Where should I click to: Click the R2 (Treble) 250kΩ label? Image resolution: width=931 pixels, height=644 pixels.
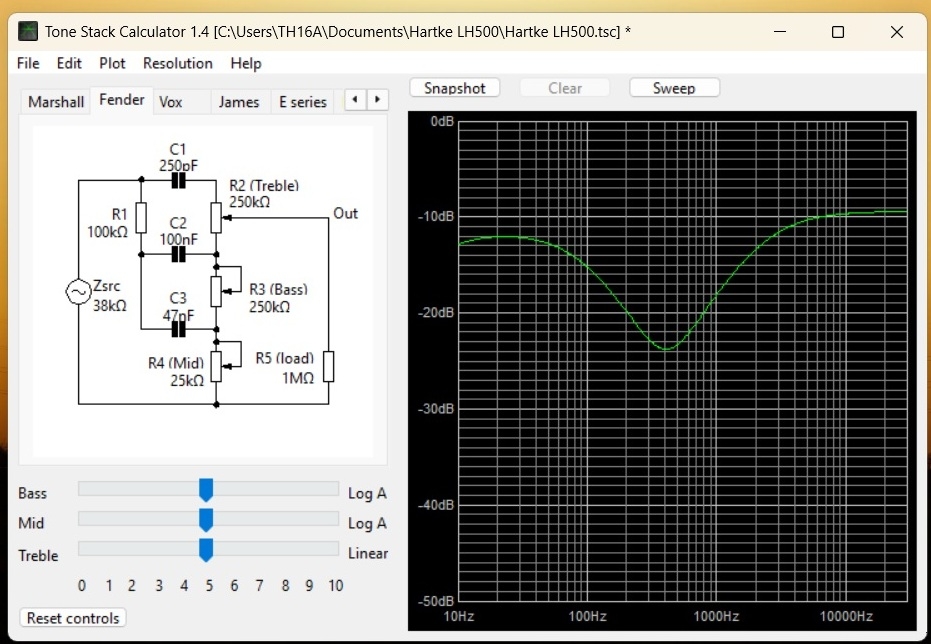point(264,194)
